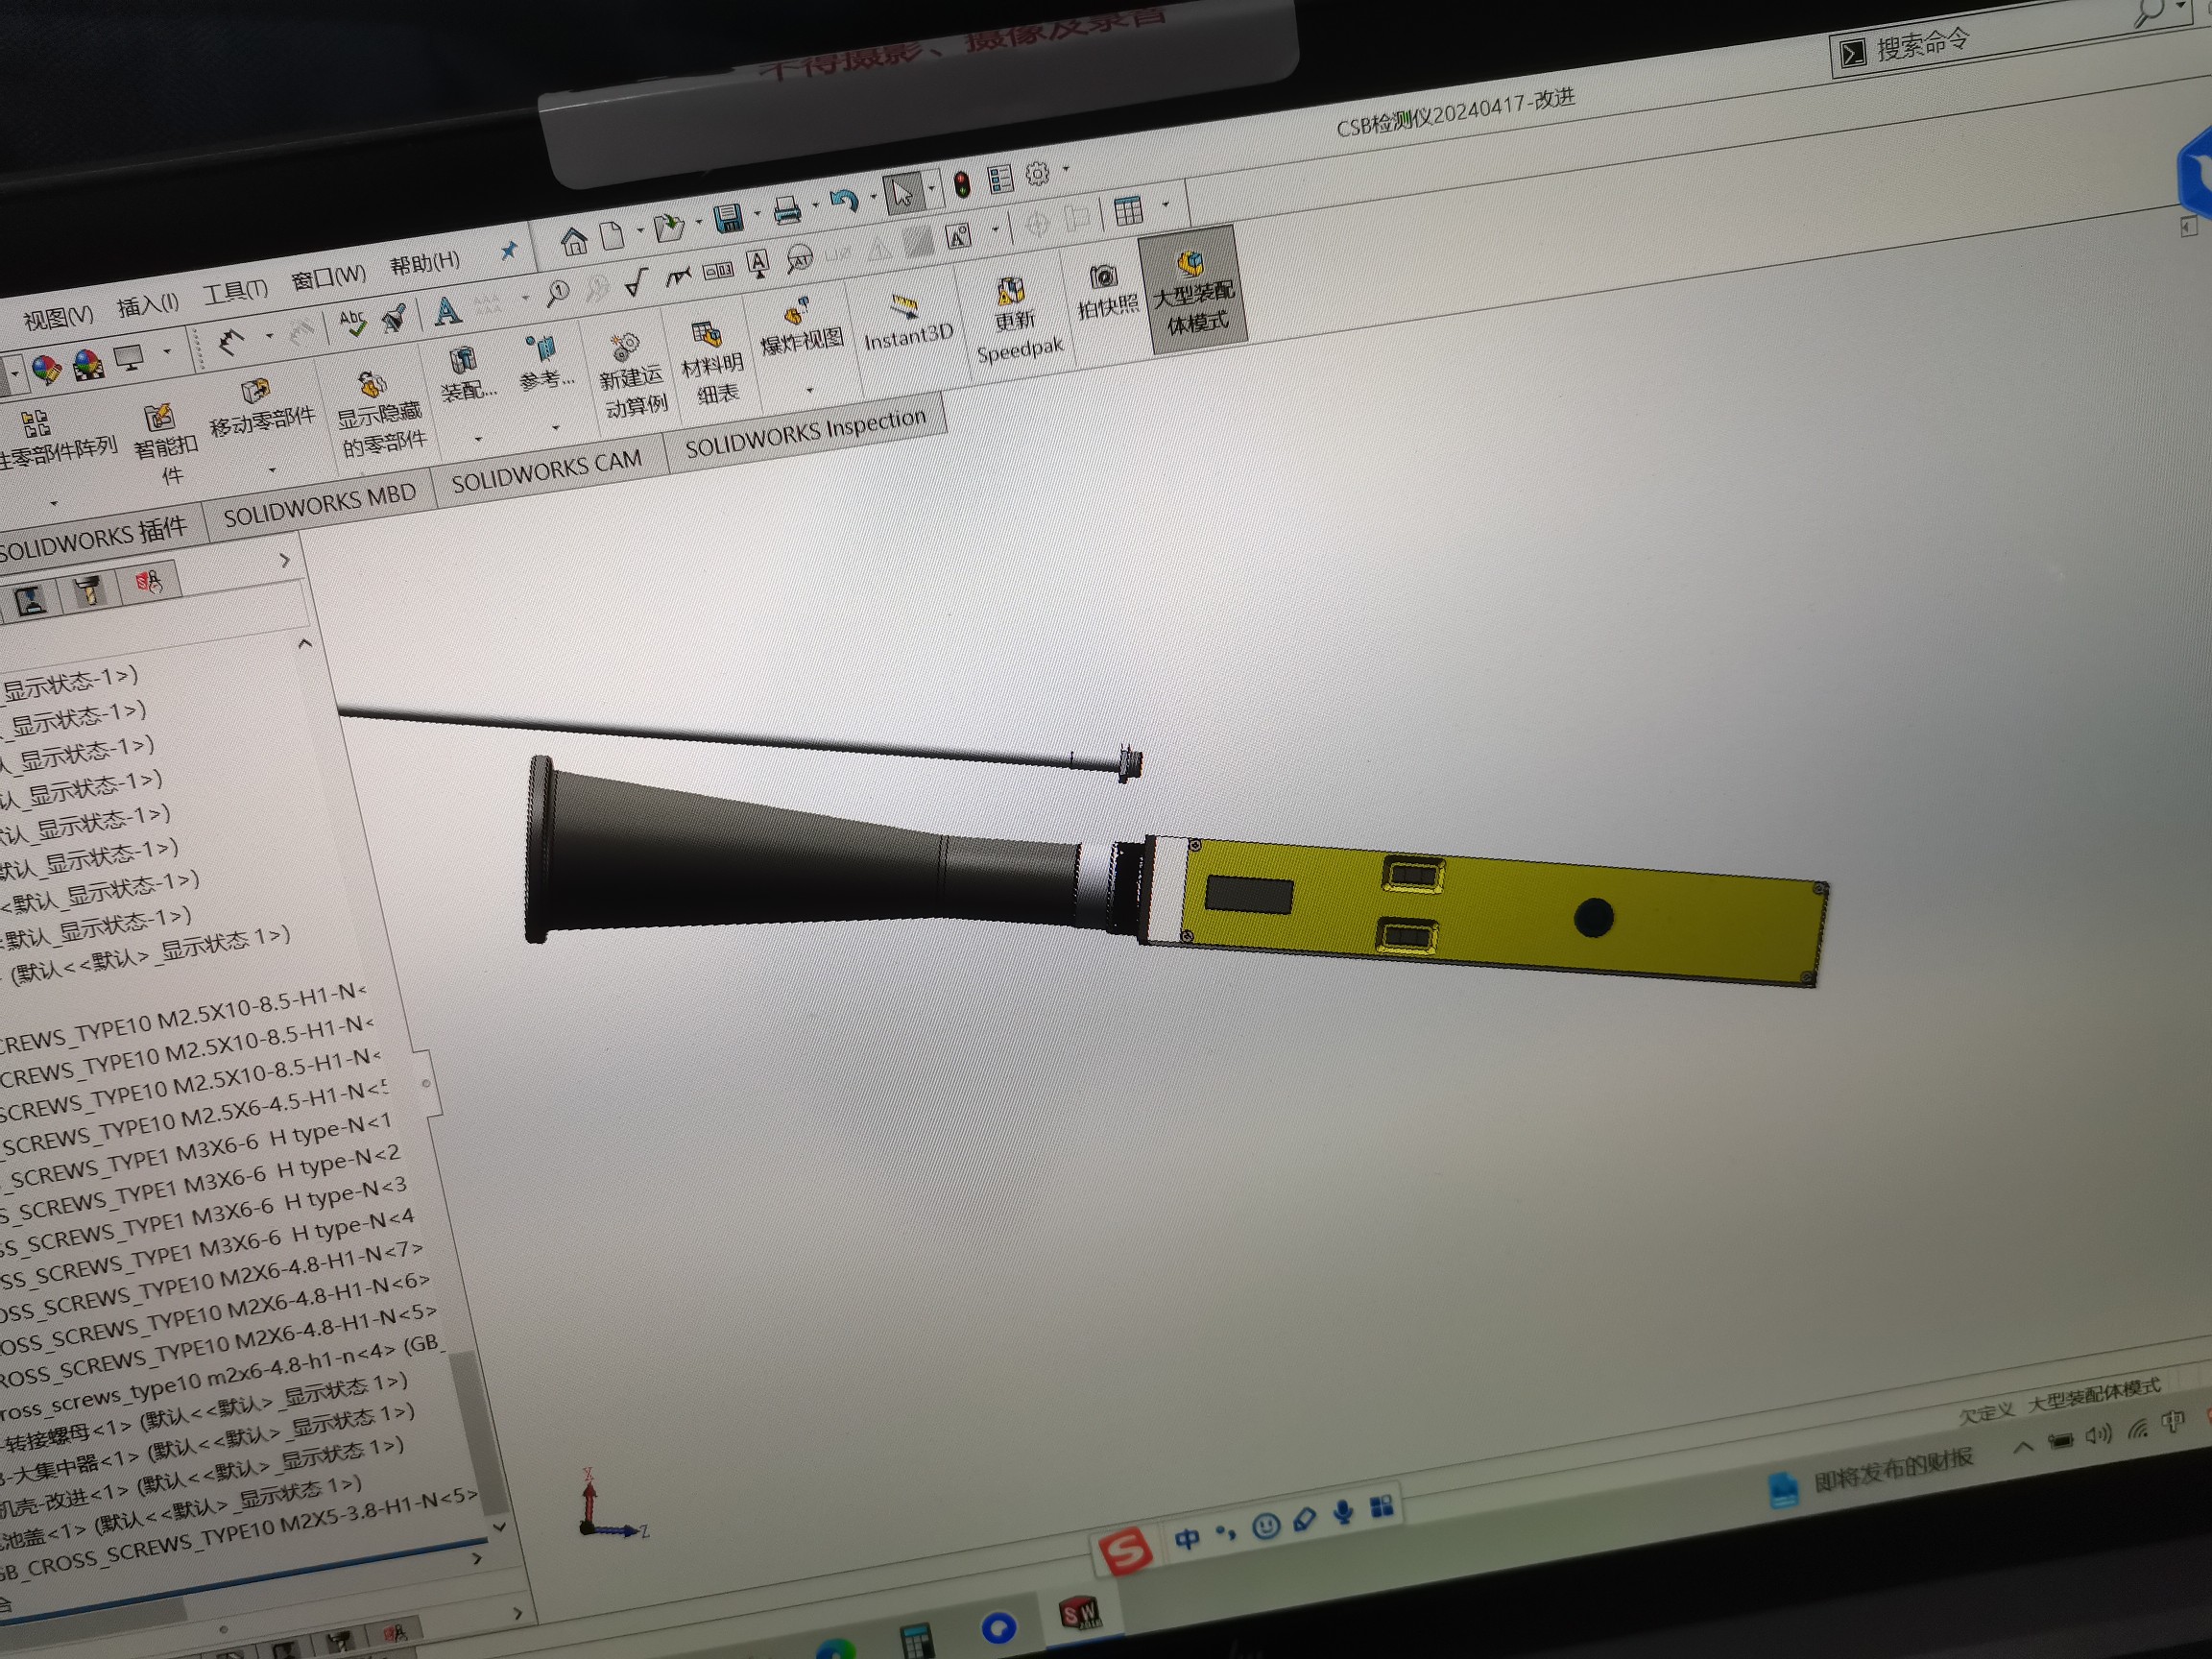Open dropdown beside the table grid icon
This screenshot has width=2212, height=1659.
pos(1165,205)
